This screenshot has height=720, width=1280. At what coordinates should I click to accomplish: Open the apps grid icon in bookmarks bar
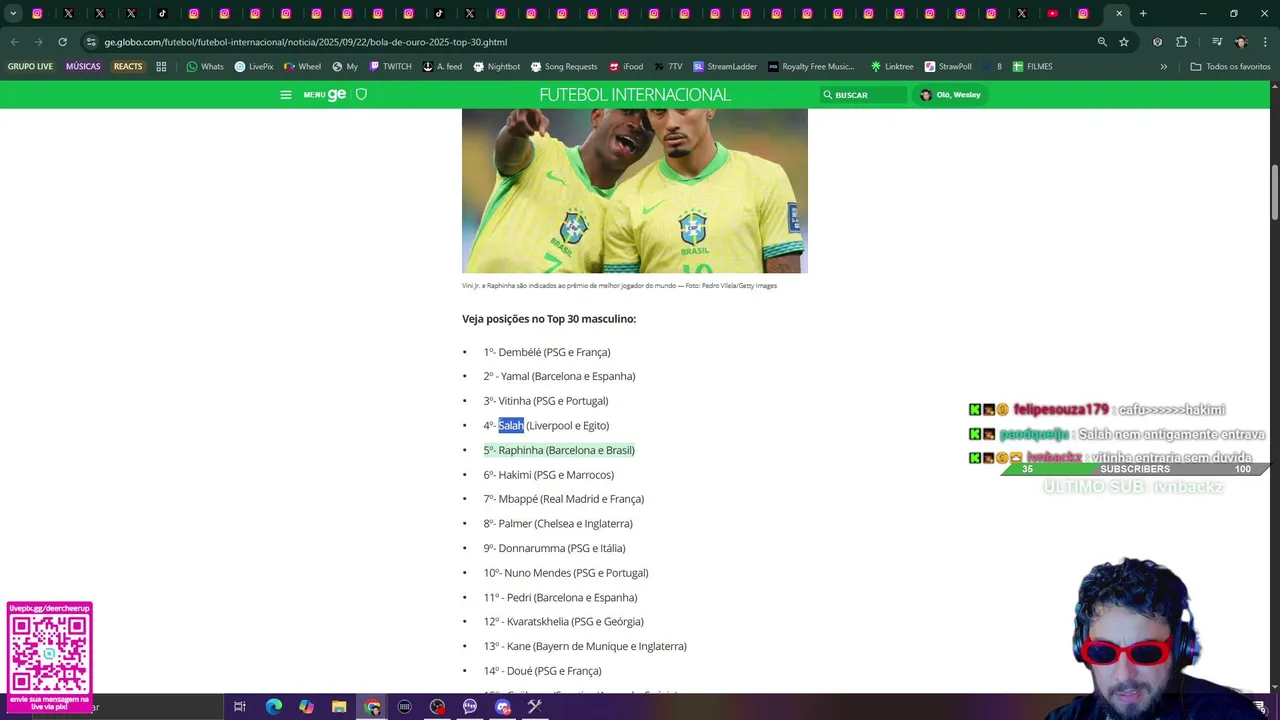tap(161, 67)
